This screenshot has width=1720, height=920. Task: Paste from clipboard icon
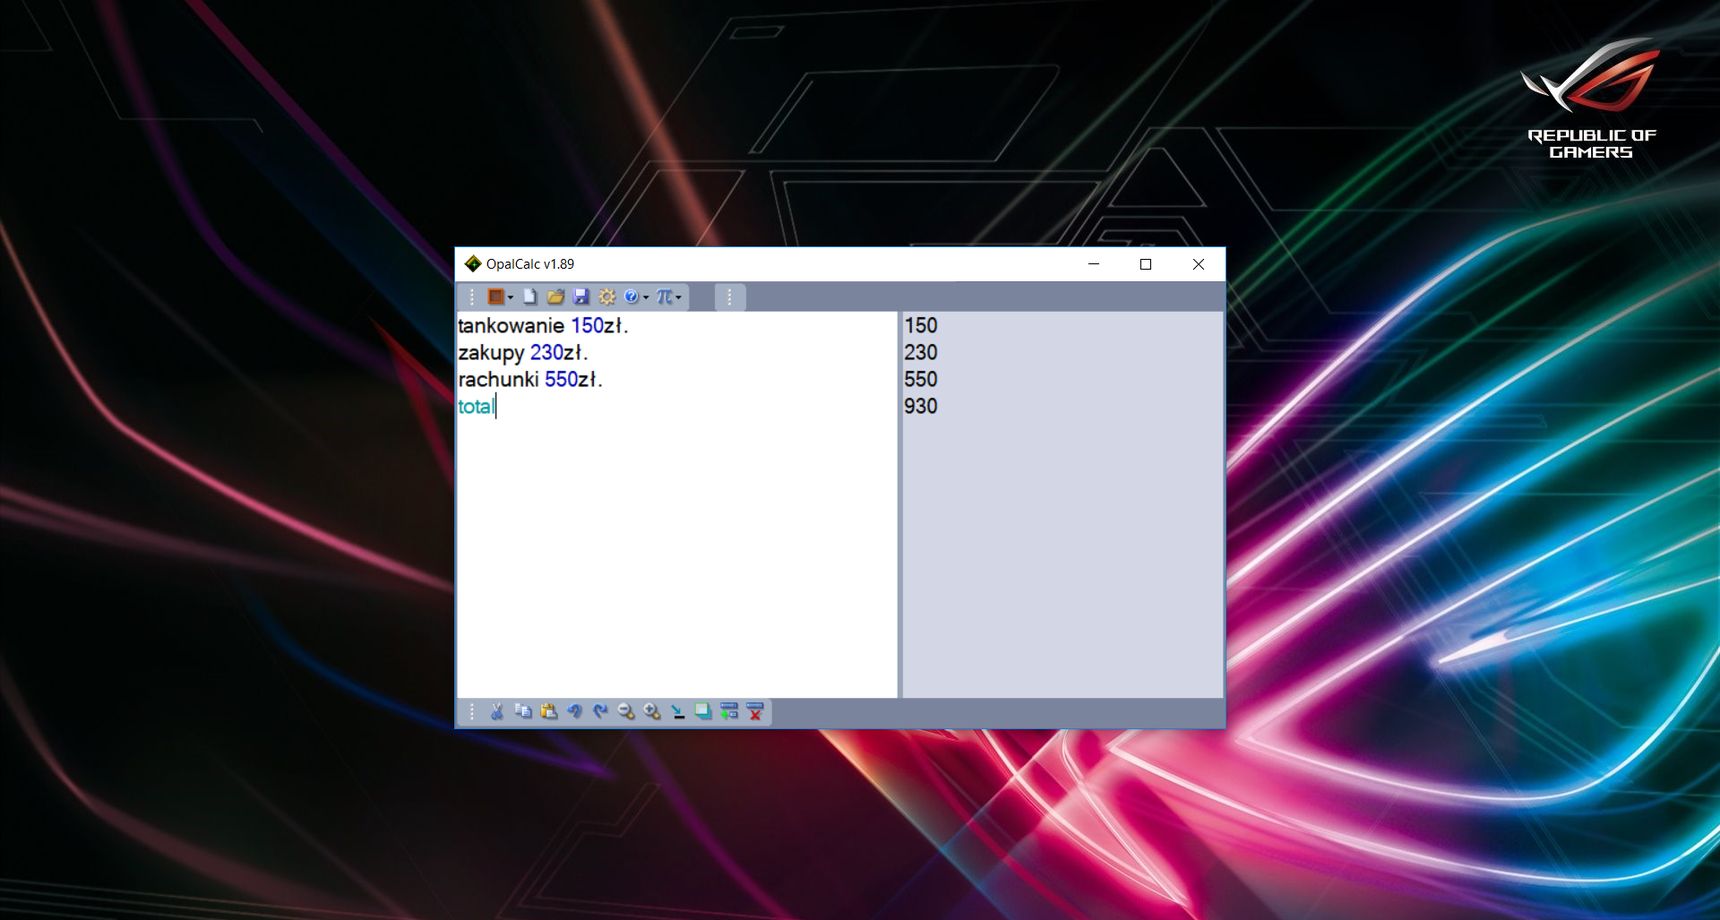coord(548,711)
